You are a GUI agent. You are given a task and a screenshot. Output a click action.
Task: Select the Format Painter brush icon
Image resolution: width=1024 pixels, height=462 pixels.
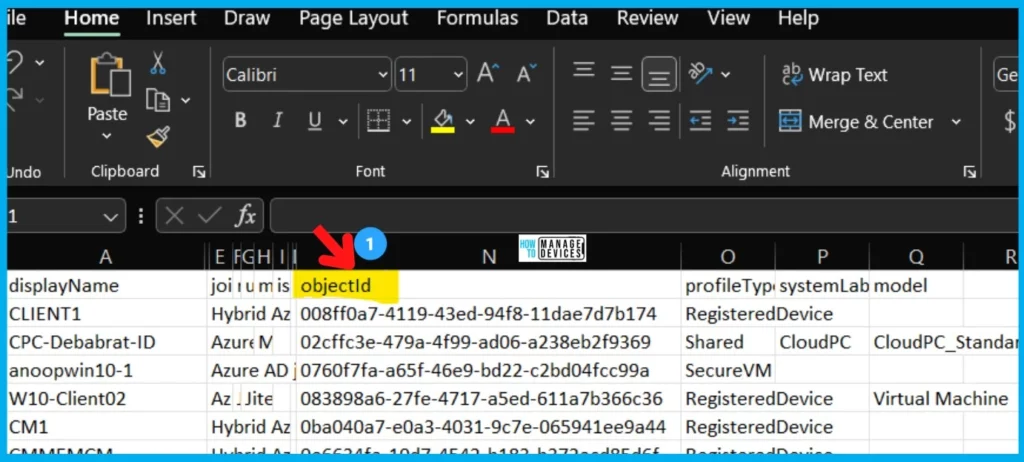point(157,137)
